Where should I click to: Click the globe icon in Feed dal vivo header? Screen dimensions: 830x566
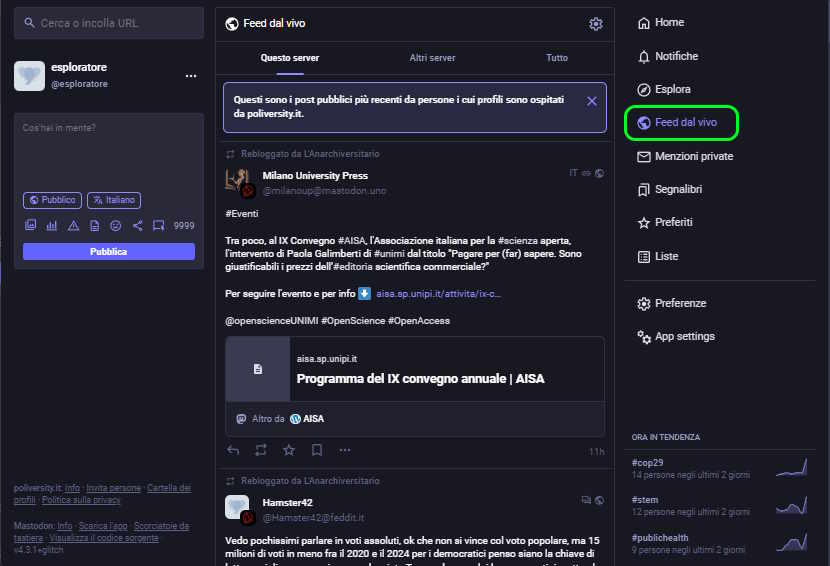click(231, 24)
